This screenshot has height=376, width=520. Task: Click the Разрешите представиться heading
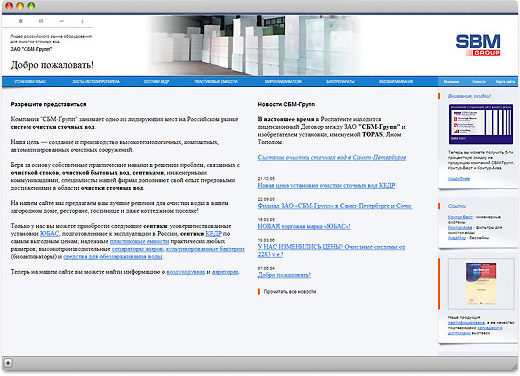pos(48,104)
